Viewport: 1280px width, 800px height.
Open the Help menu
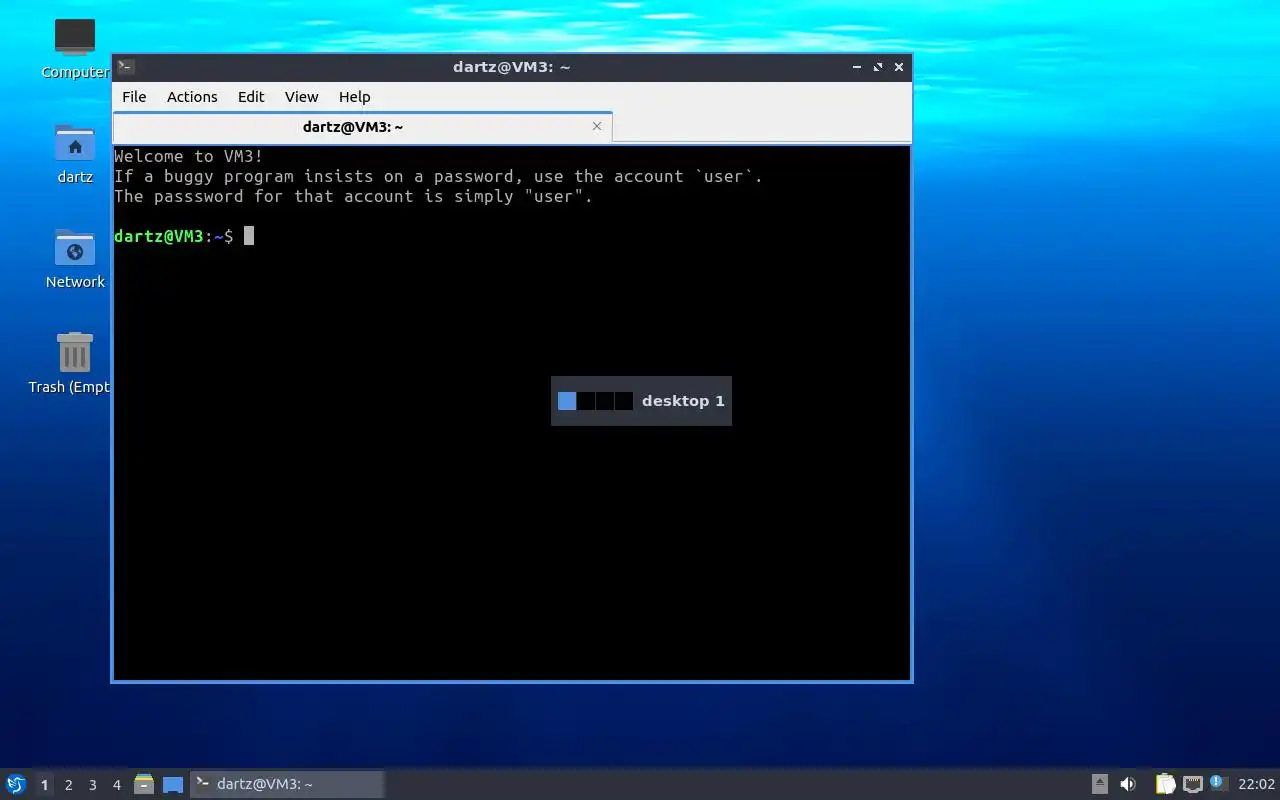(x=354, y=97)
